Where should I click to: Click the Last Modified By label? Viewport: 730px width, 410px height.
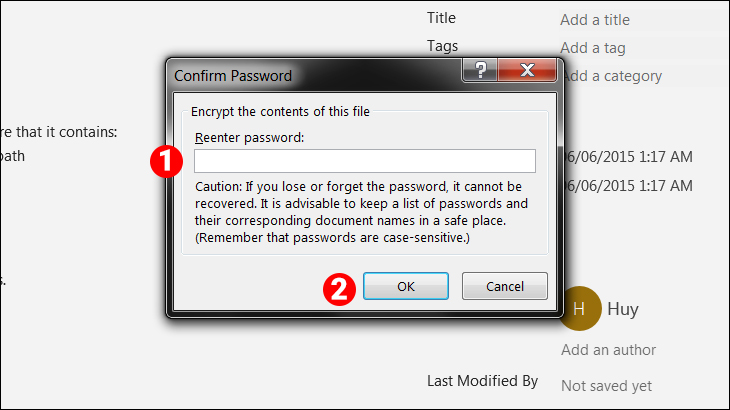(x=482, y=381)
